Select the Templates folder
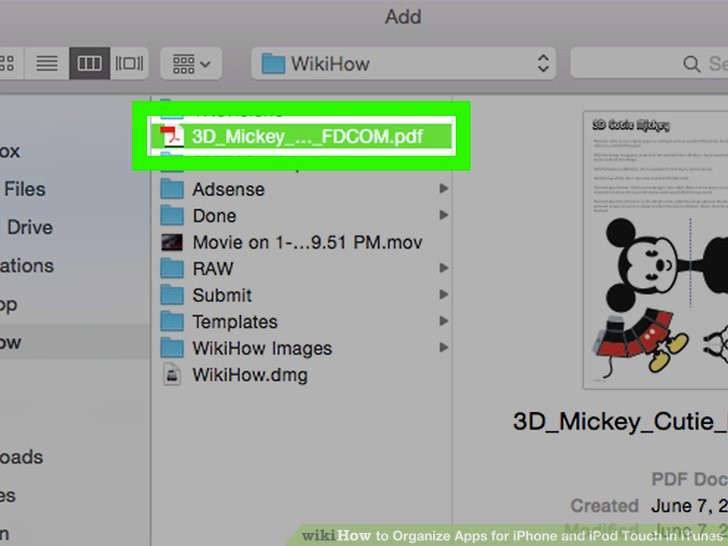 (301, 321)
